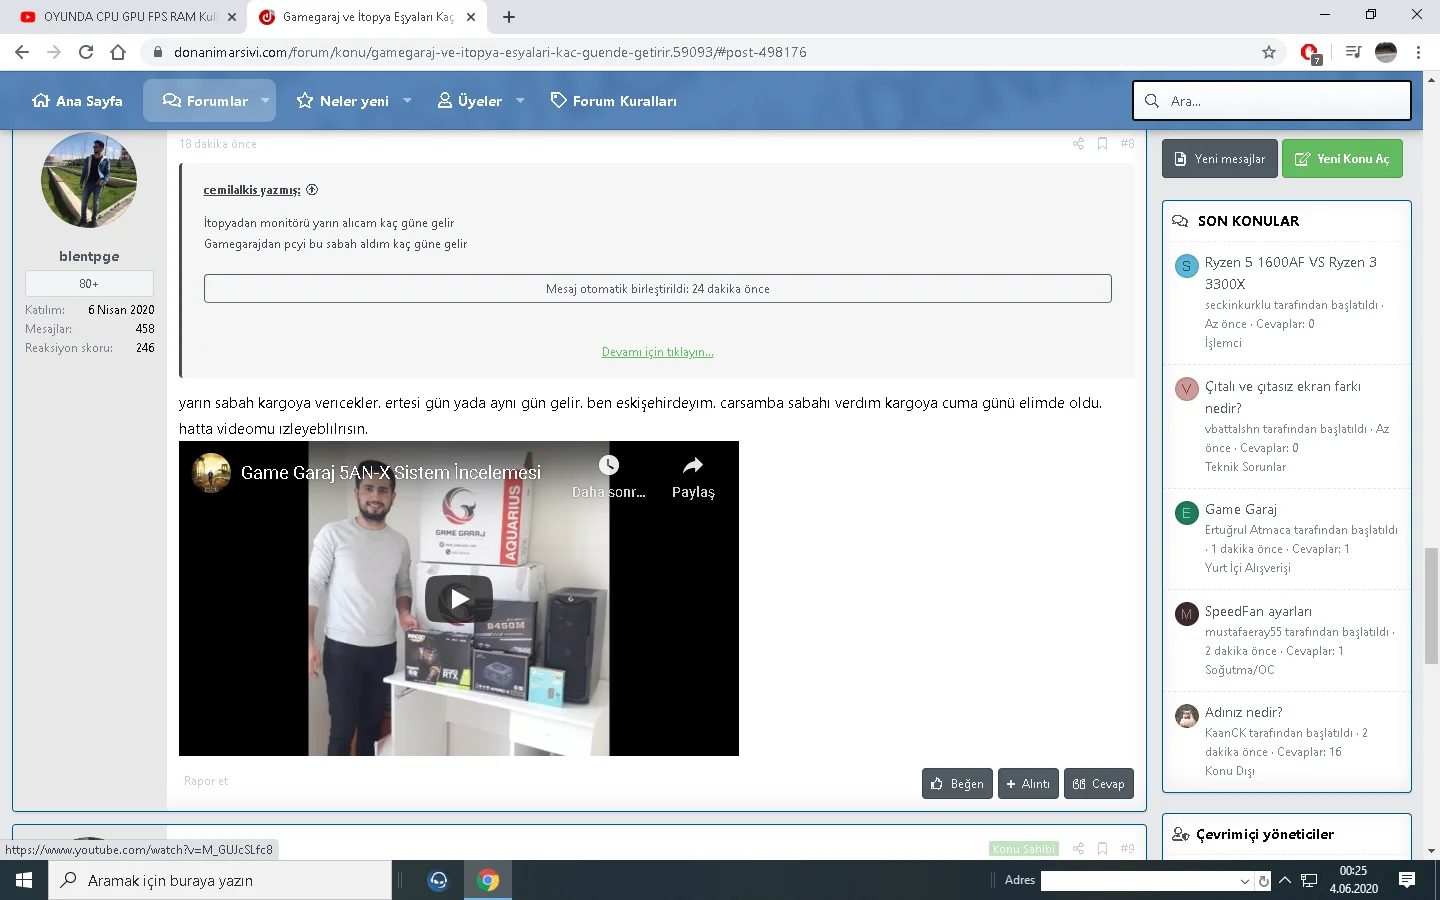Reload the current page
The image size is (1440, 900).
click(86, 52)
